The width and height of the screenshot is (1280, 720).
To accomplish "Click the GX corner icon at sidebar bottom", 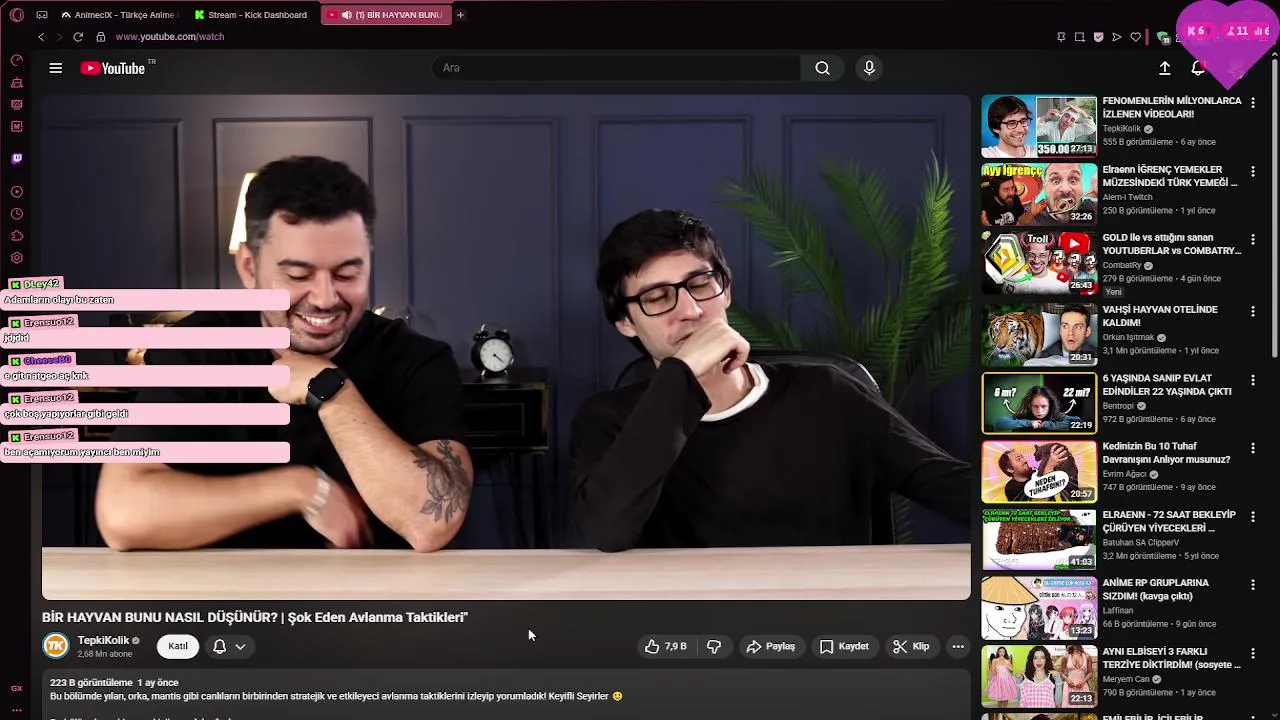I will pyautogui.click(x=16, y=689).
